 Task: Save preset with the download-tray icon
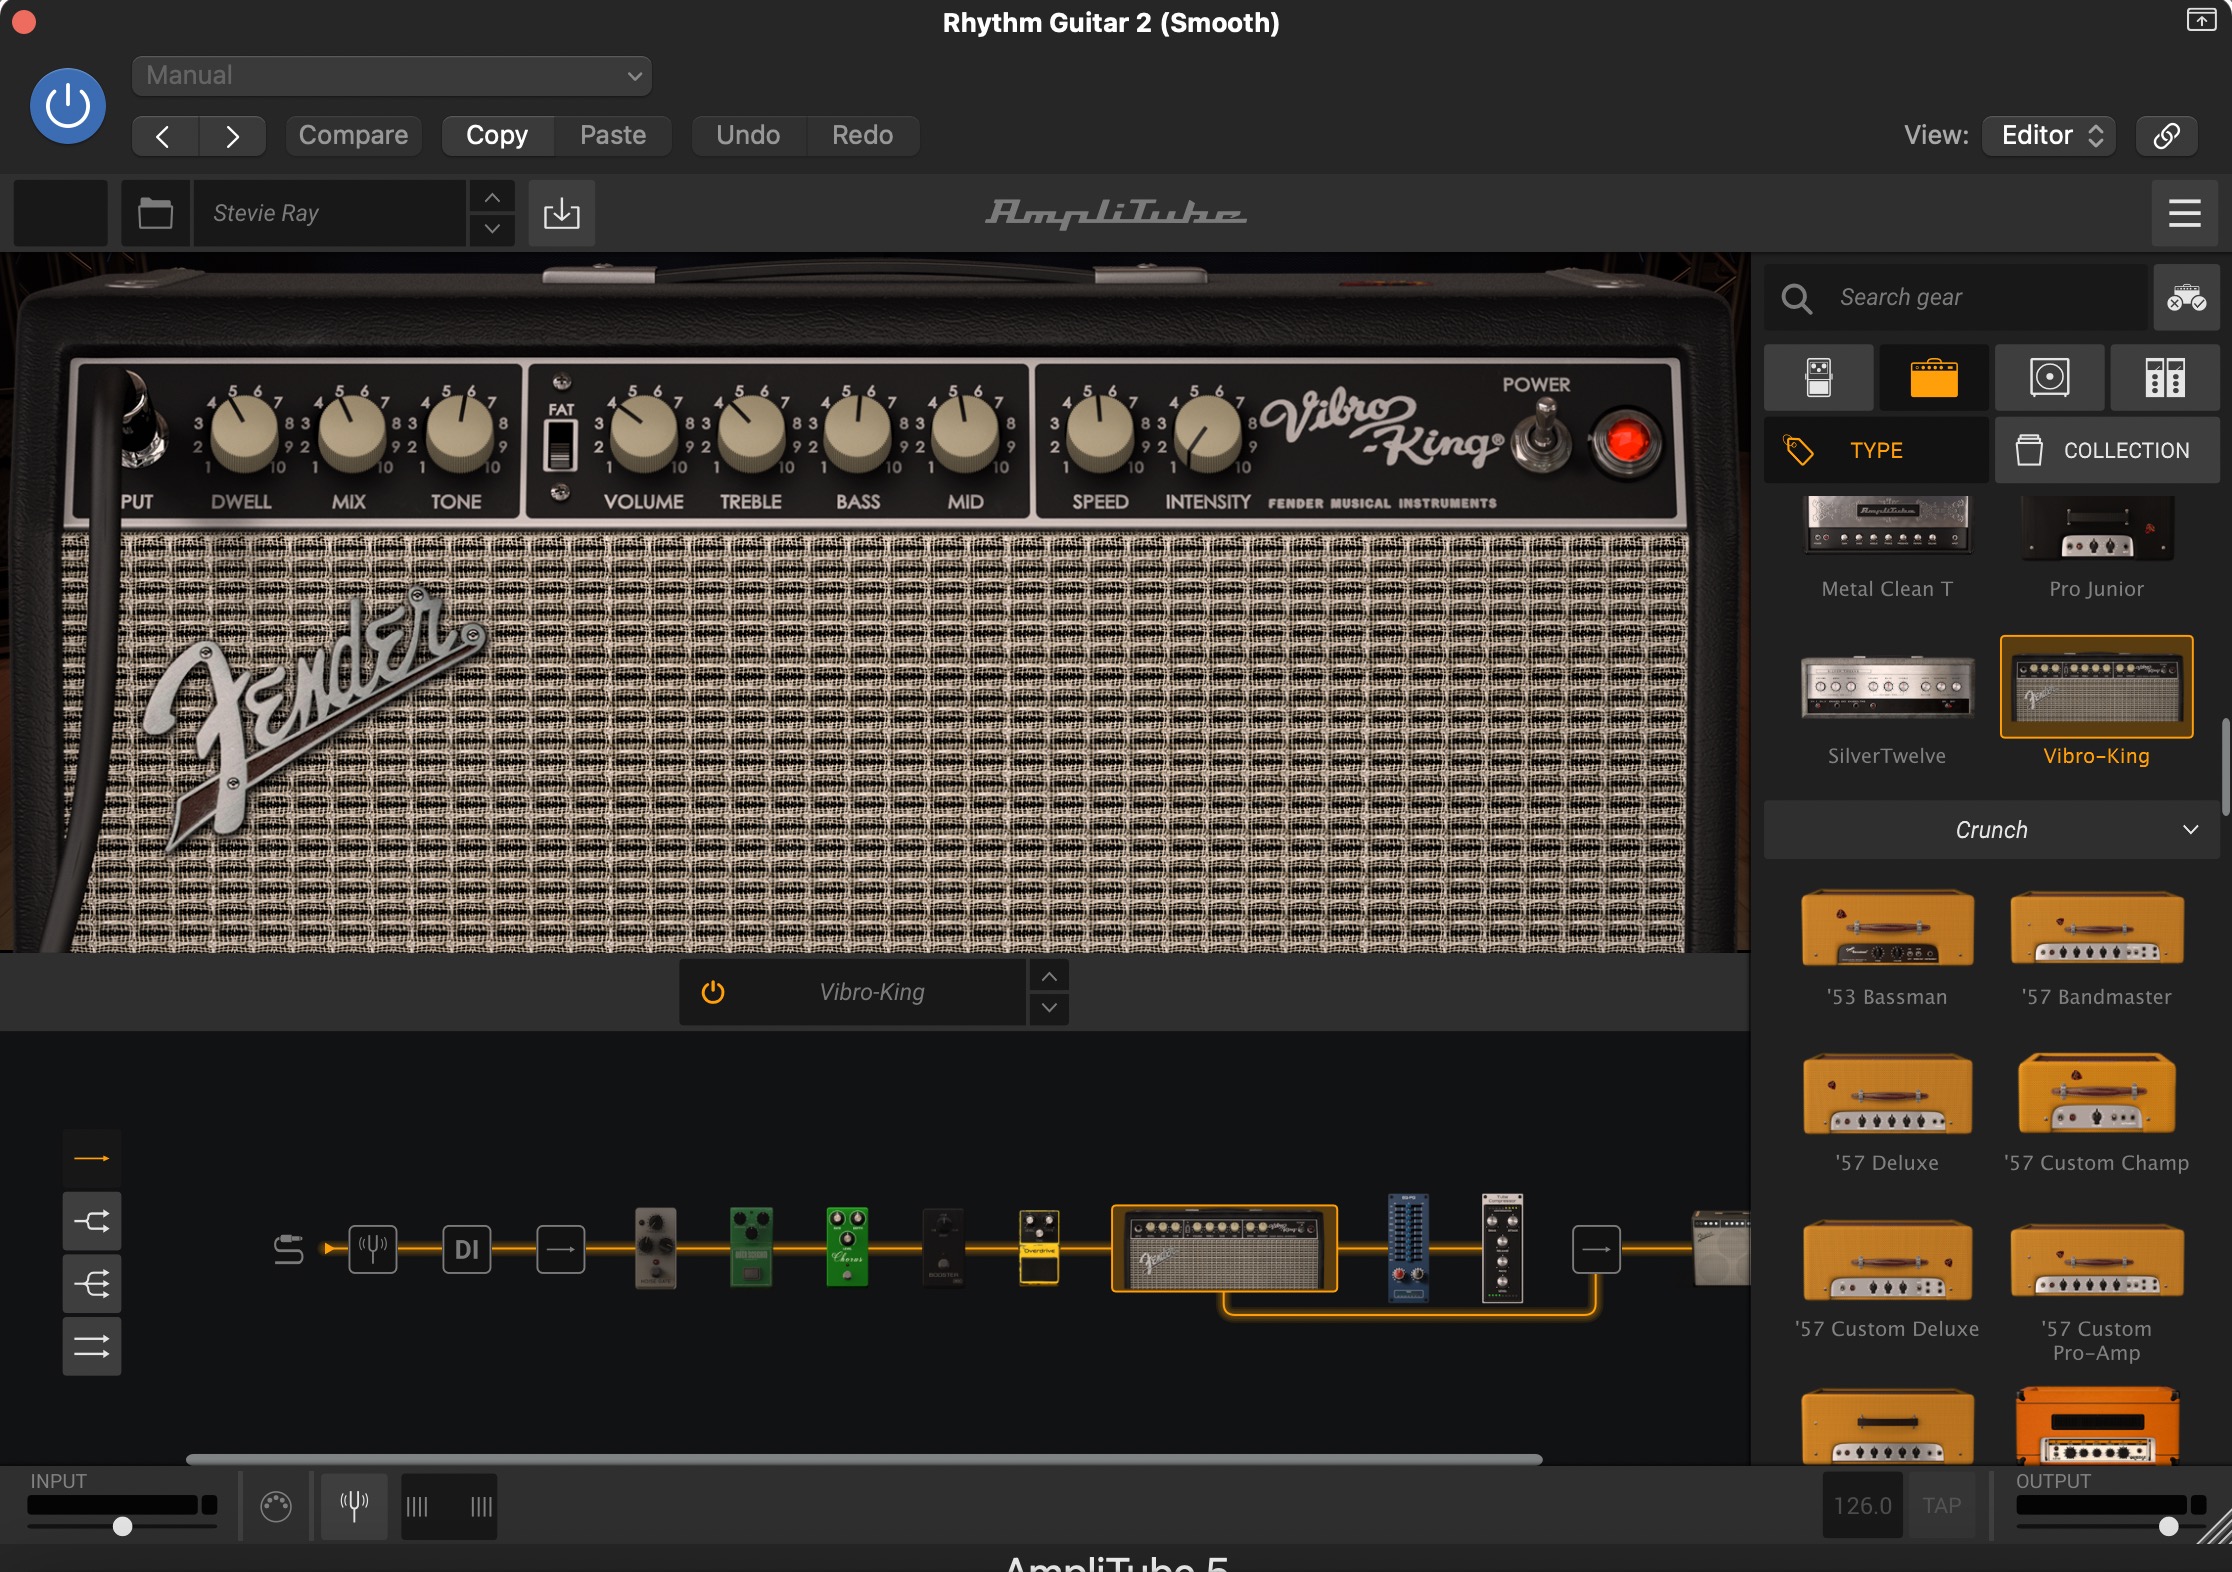[x=562, y=213]
